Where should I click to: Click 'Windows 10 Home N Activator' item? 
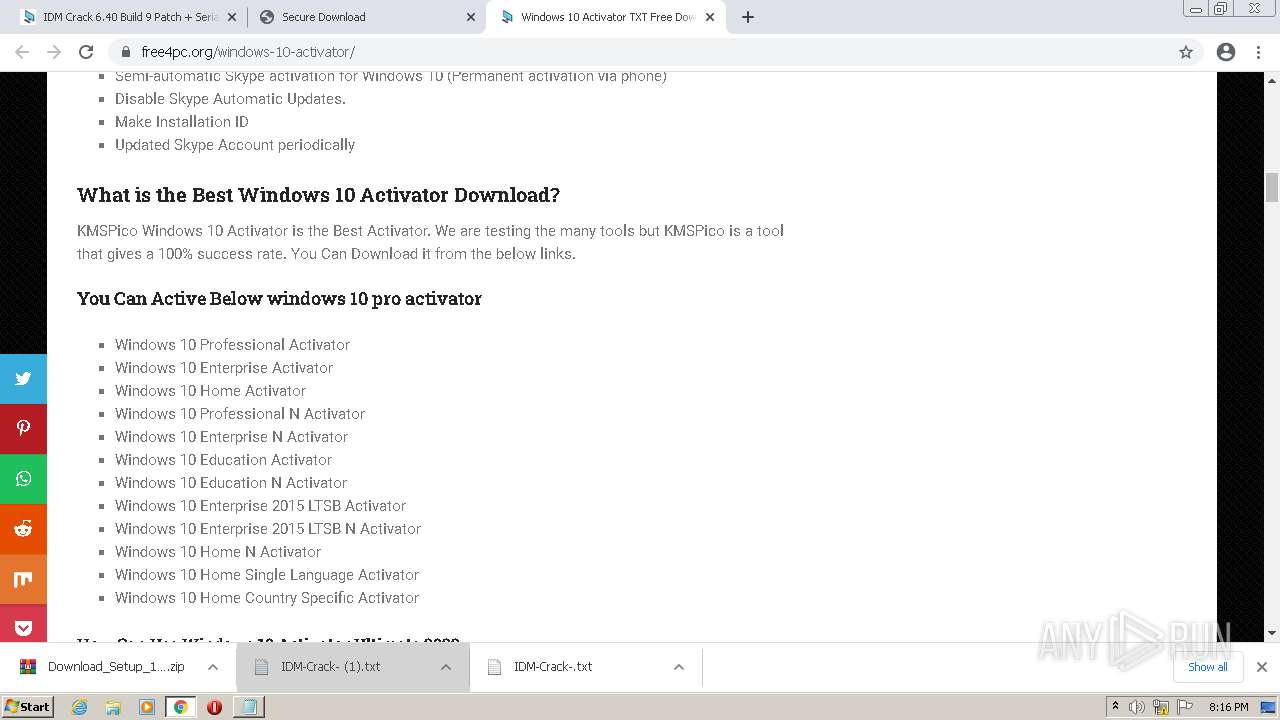click(218, 552)
